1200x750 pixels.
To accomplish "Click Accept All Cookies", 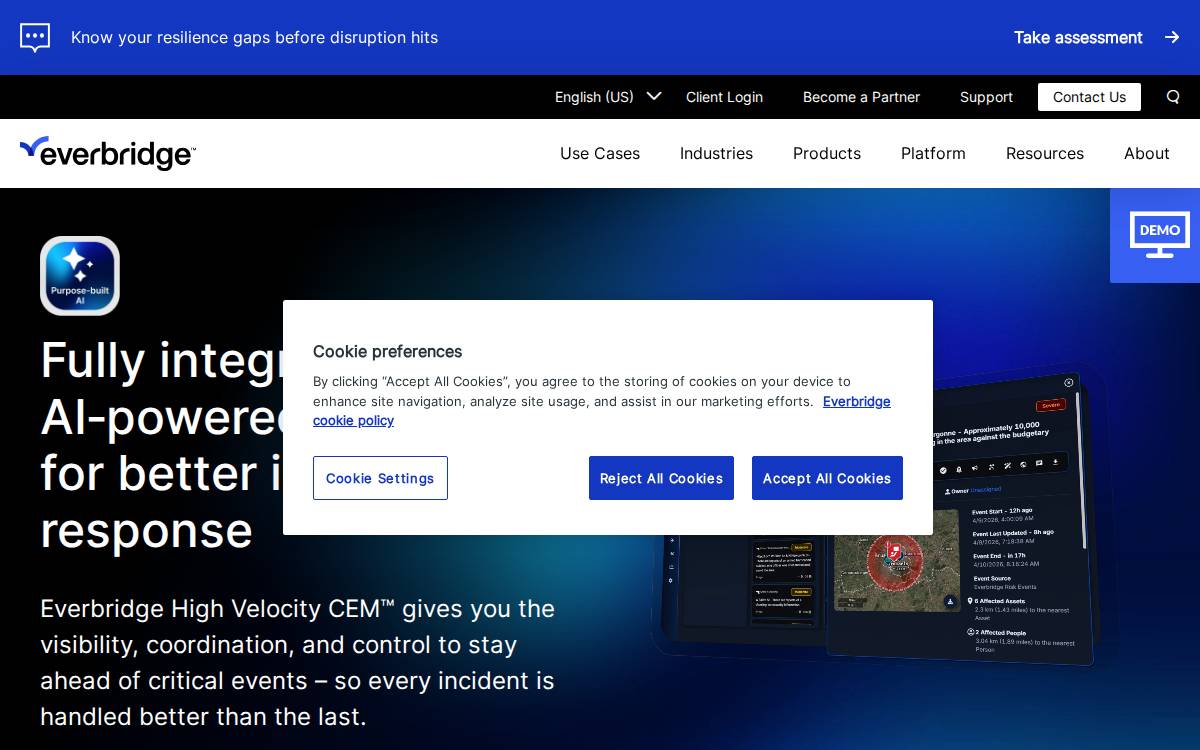I will point(827,478).
